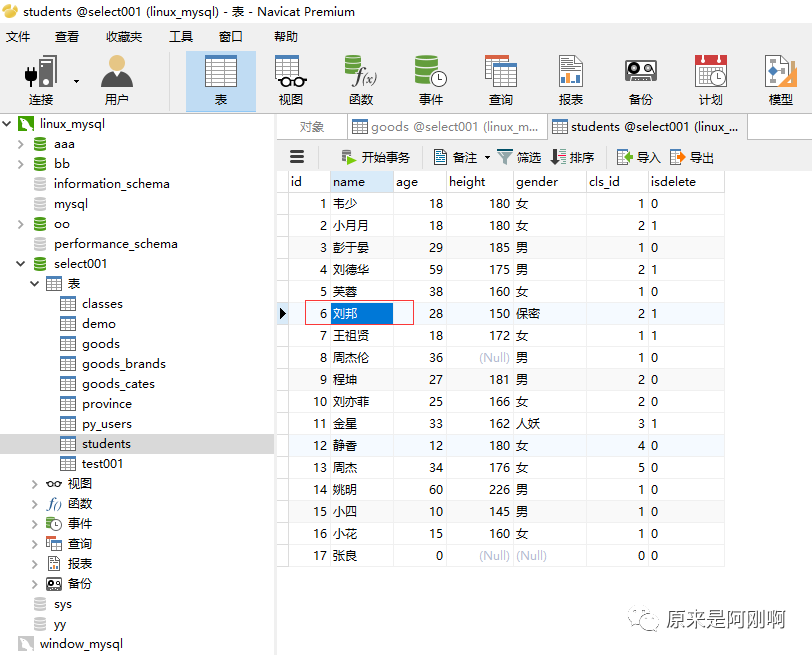Screen dimensions: 812x655
Task: Open the 窗口 menu
Action: (x=230, y=37)
